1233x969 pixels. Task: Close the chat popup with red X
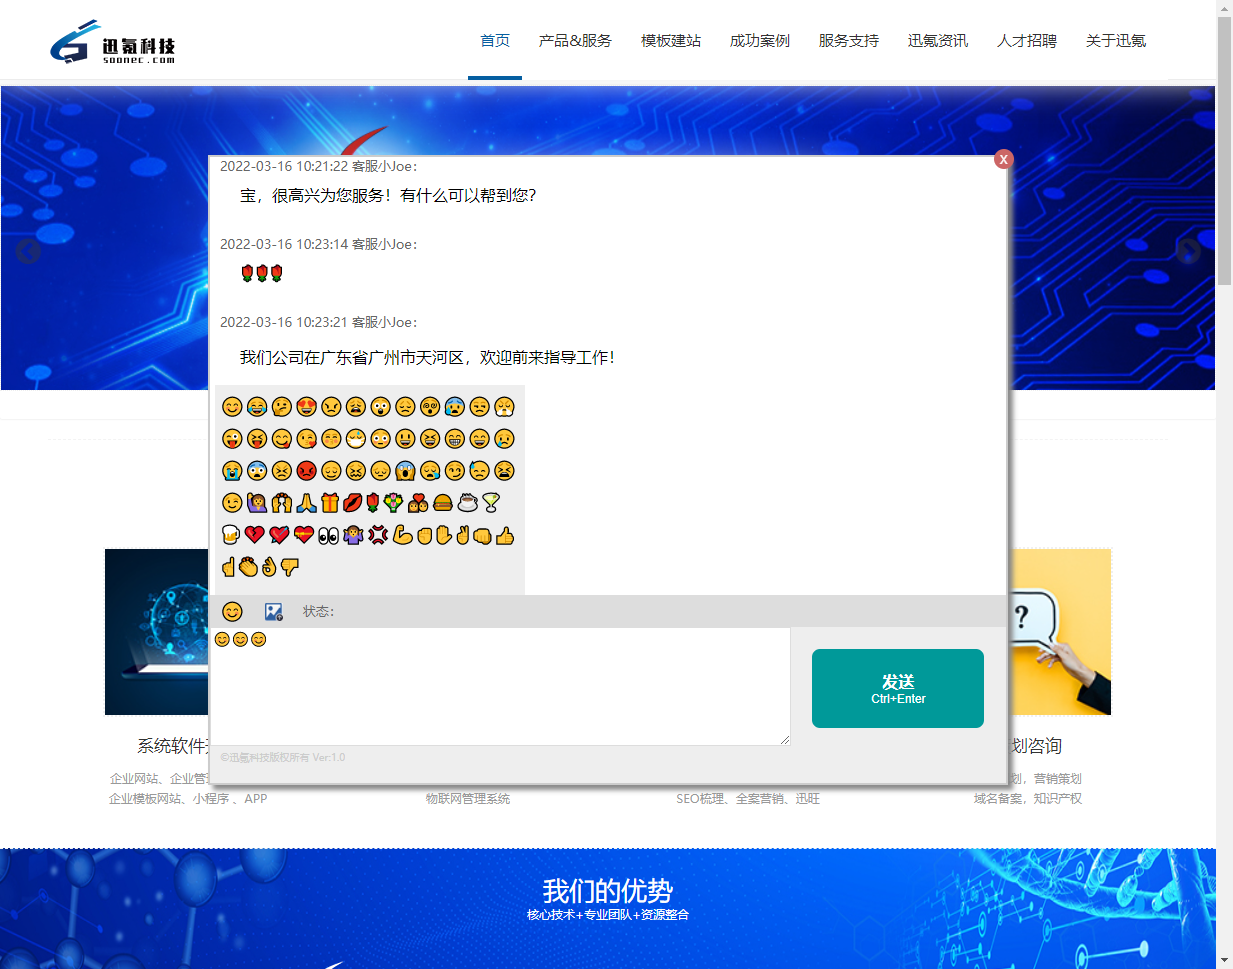pyautogui.click(x=1004, y=159)
